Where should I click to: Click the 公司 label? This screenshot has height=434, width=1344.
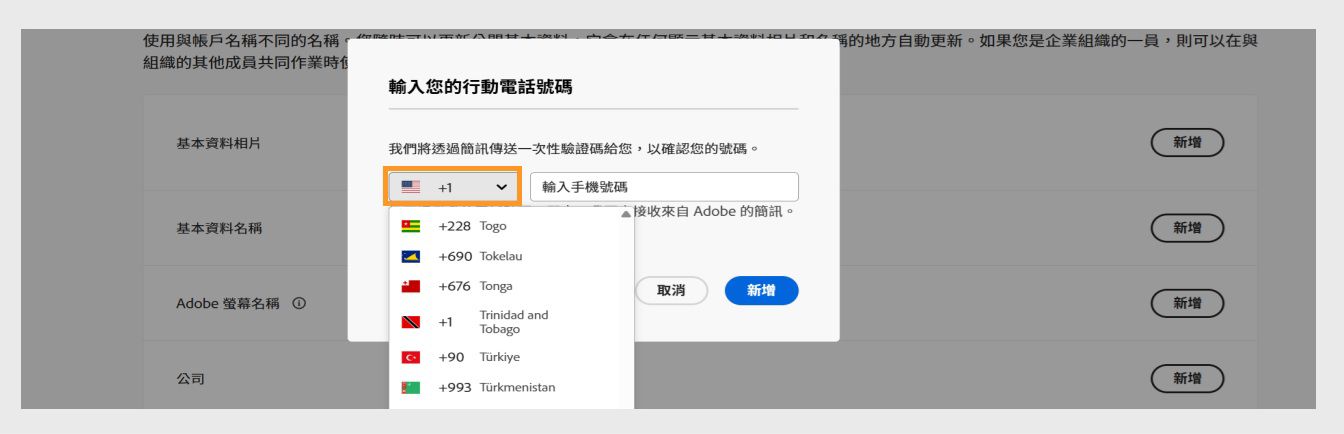[x=190, y=379]
